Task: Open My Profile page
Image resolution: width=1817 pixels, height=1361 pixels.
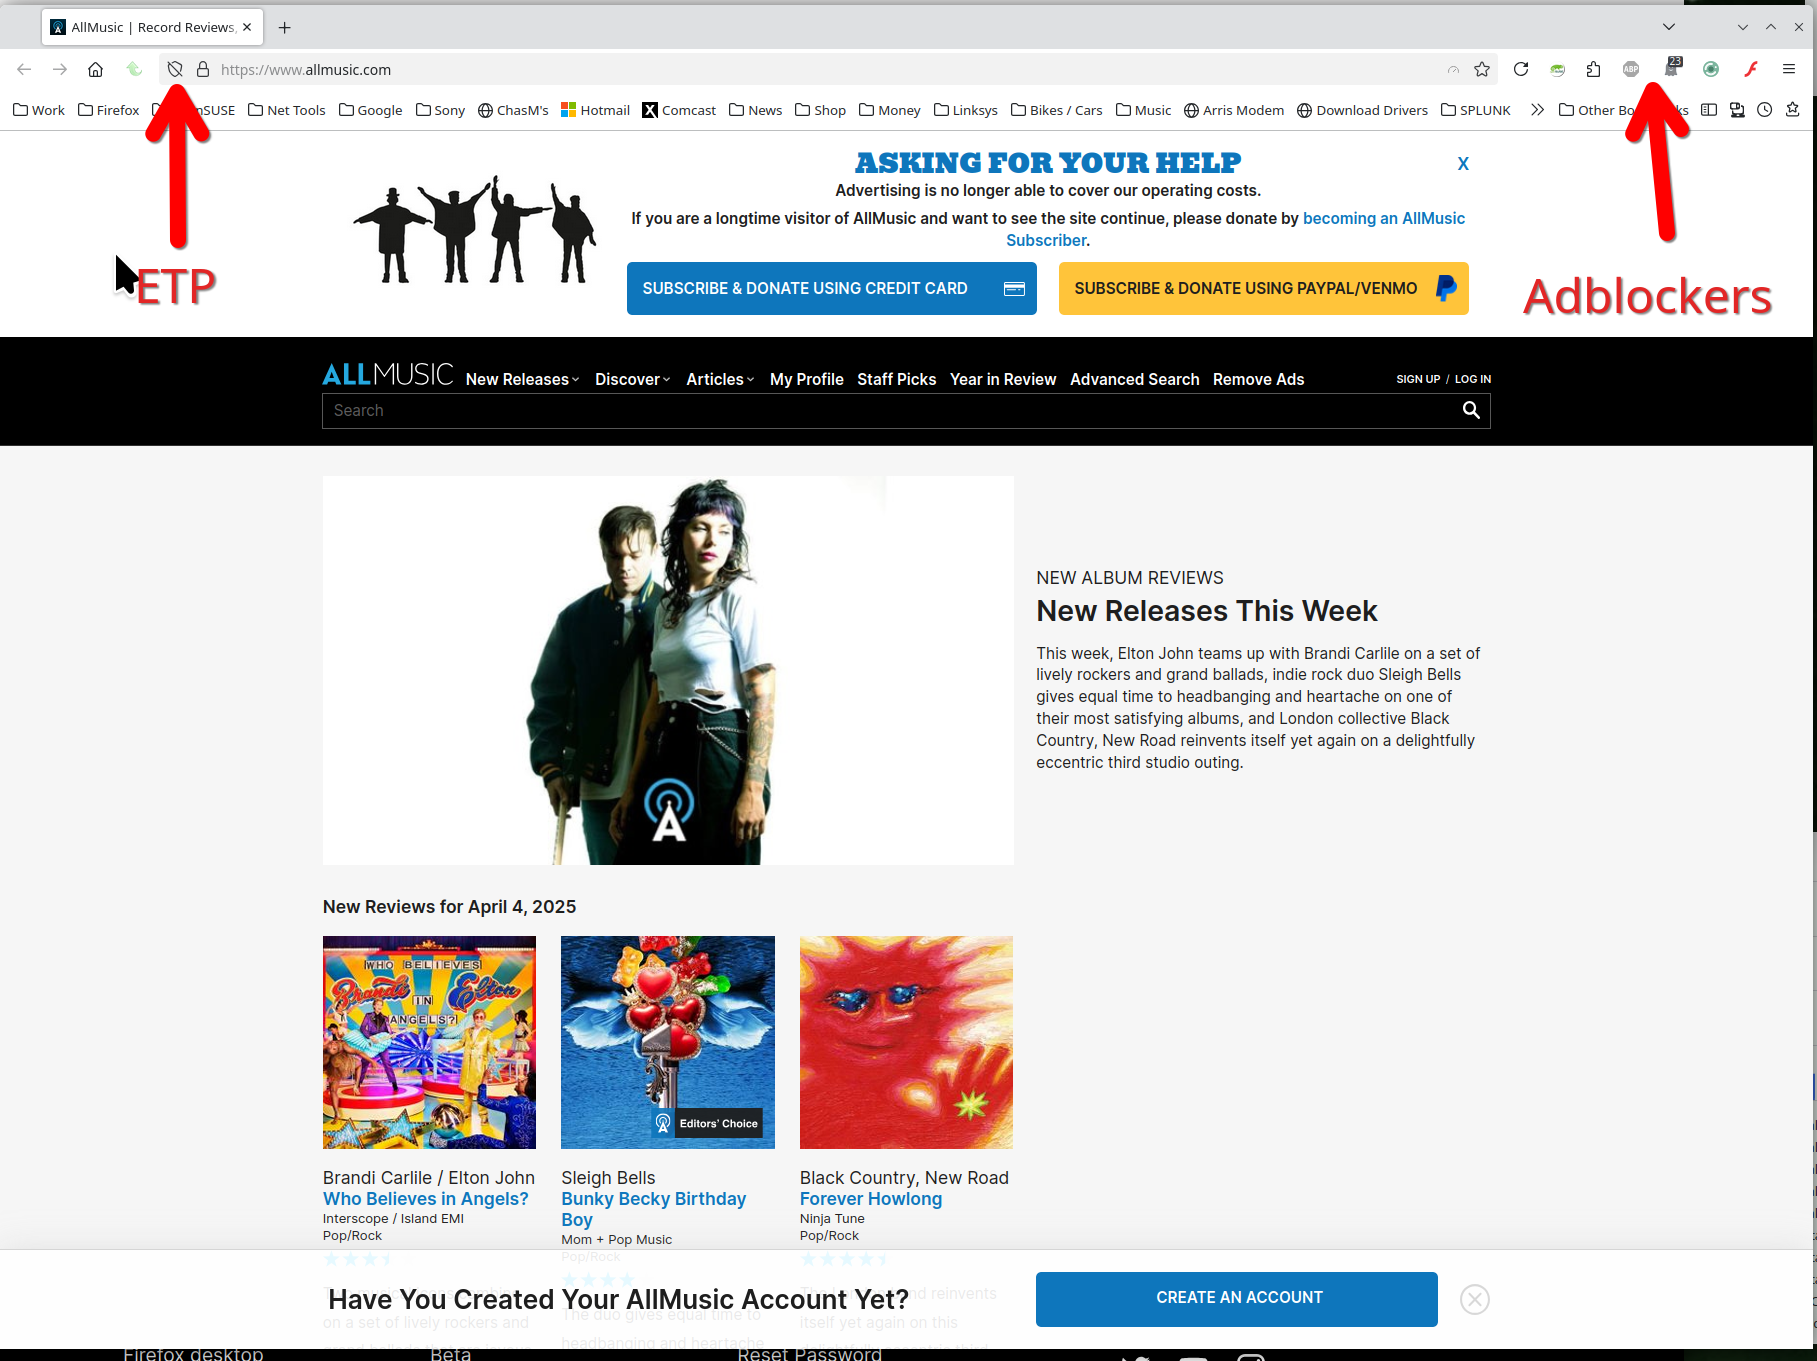Action: pyautogui.click(x=807, y=379)
